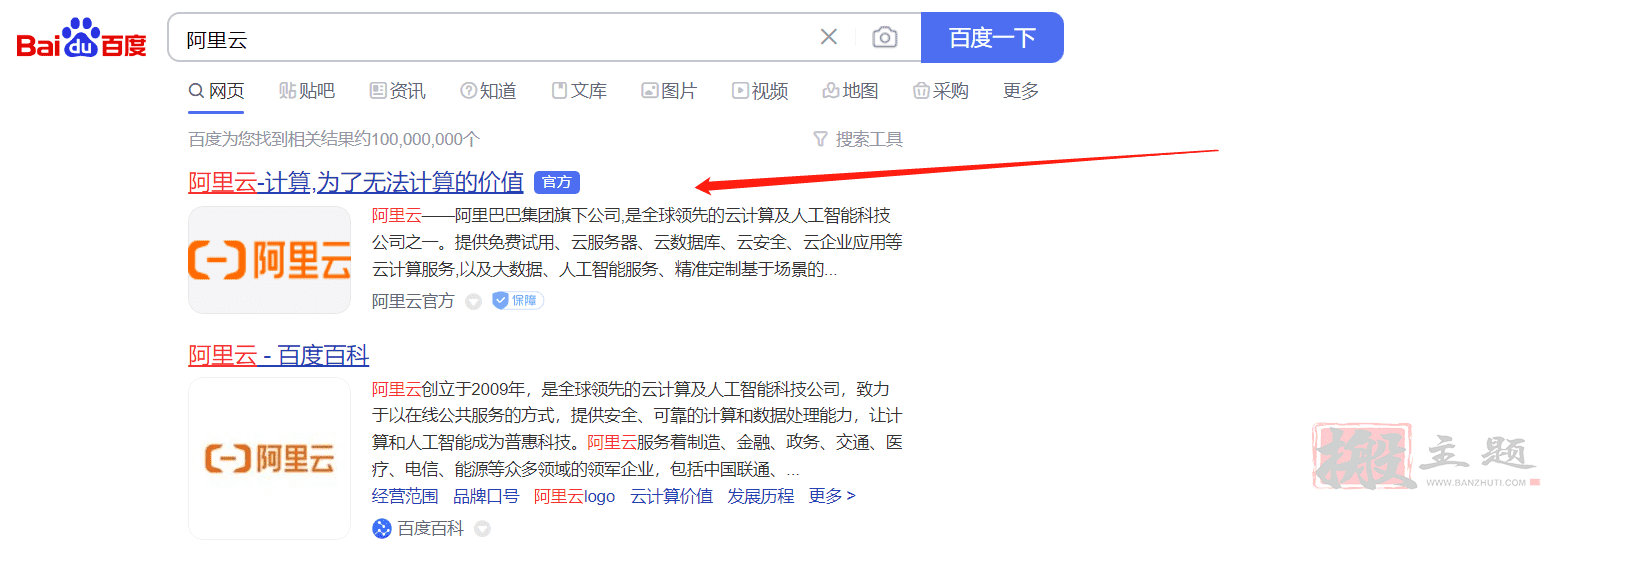Image resolution: width=1625 pixels, height=565 pixels.
Task: Open the 品牌口号 sublink
Action: point(486,496)
